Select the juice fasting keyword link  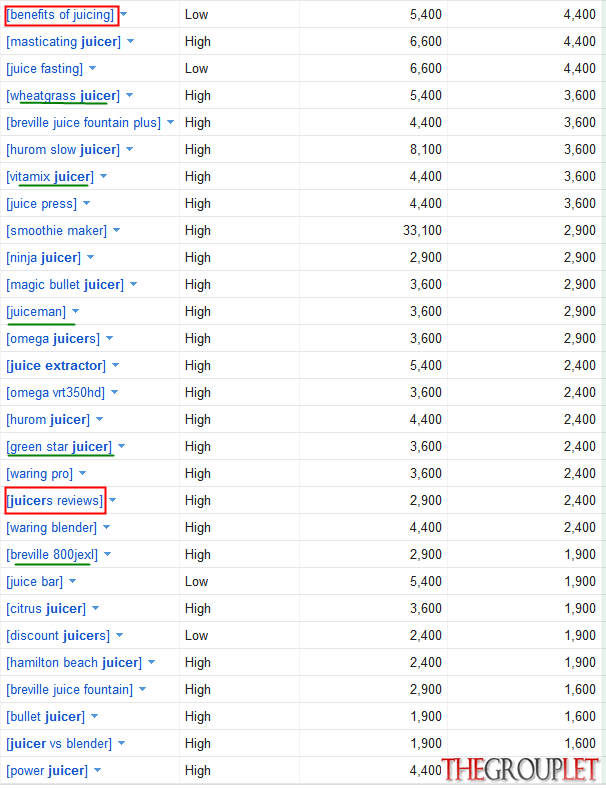45,69
